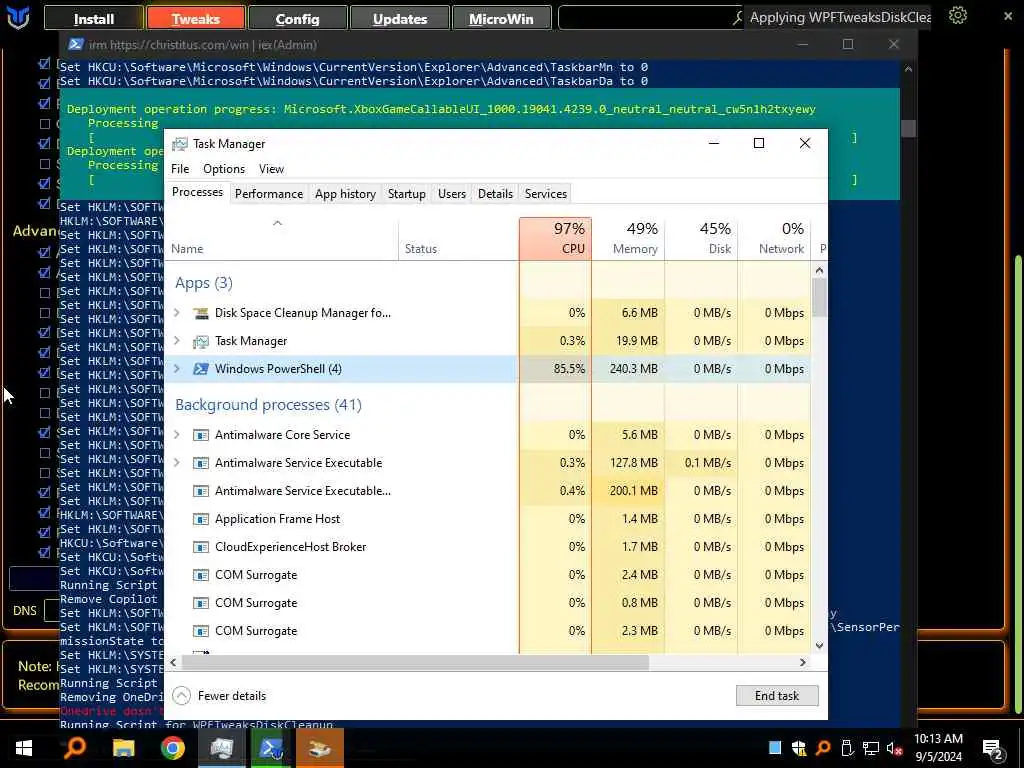This screenshot has height=768, width=1024.
Task: Click the scroll-down arrow in the process list
Action: click(819, 646)
